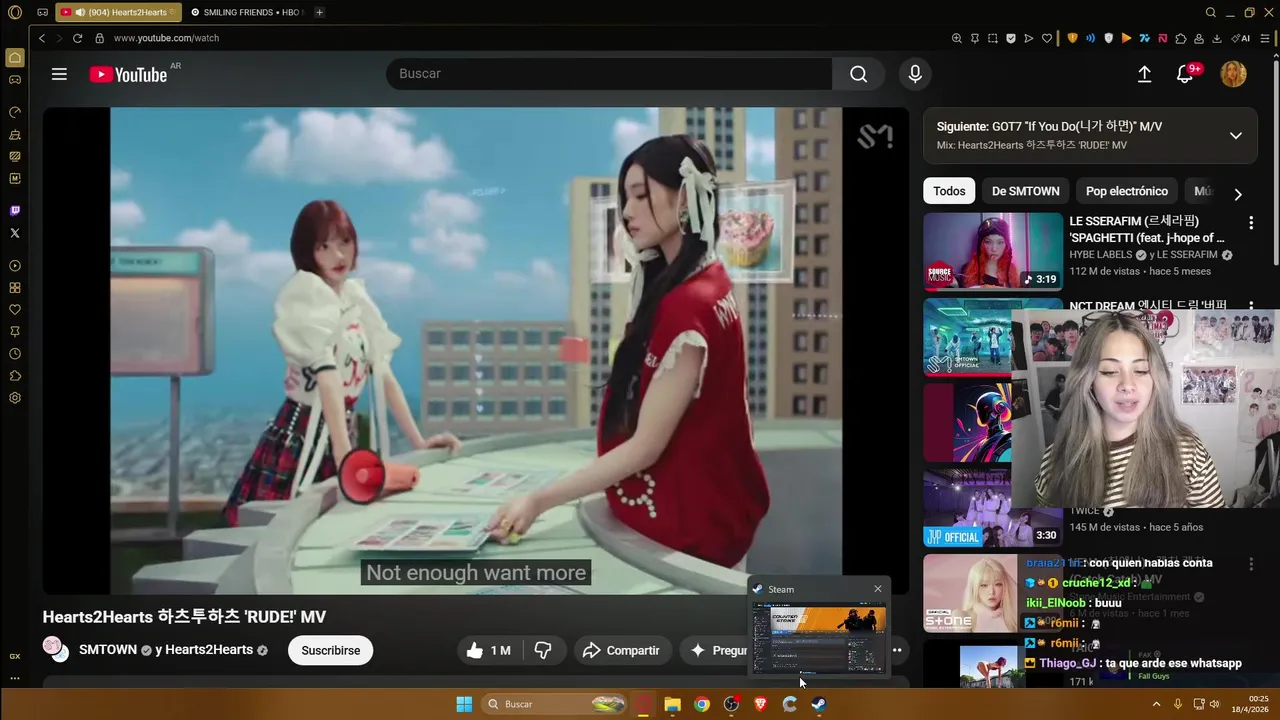Image resolution: width=1280 pixels, height=720 pixels.
Task: Open a new browser tab
Action: coord(319,12)
